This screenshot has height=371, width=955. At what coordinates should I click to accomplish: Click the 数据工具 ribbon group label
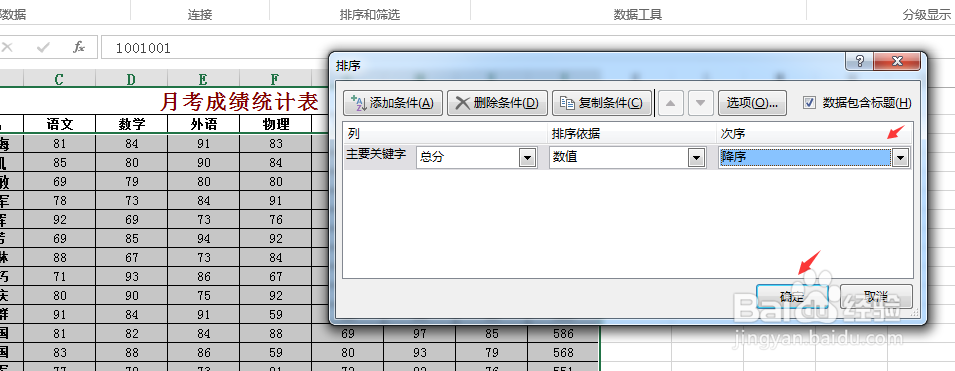(638, 15)
